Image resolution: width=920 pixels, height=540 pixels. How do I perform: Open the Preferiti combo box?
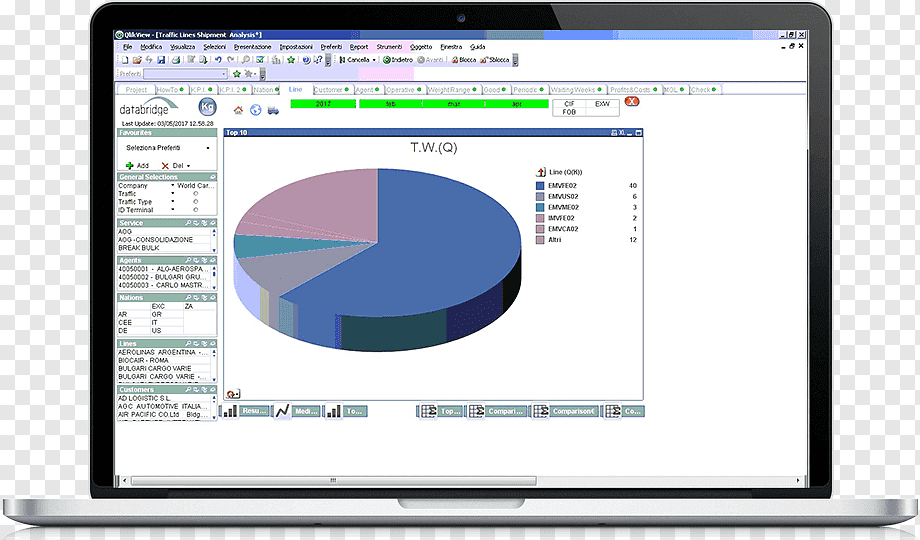tap(185, 74)
